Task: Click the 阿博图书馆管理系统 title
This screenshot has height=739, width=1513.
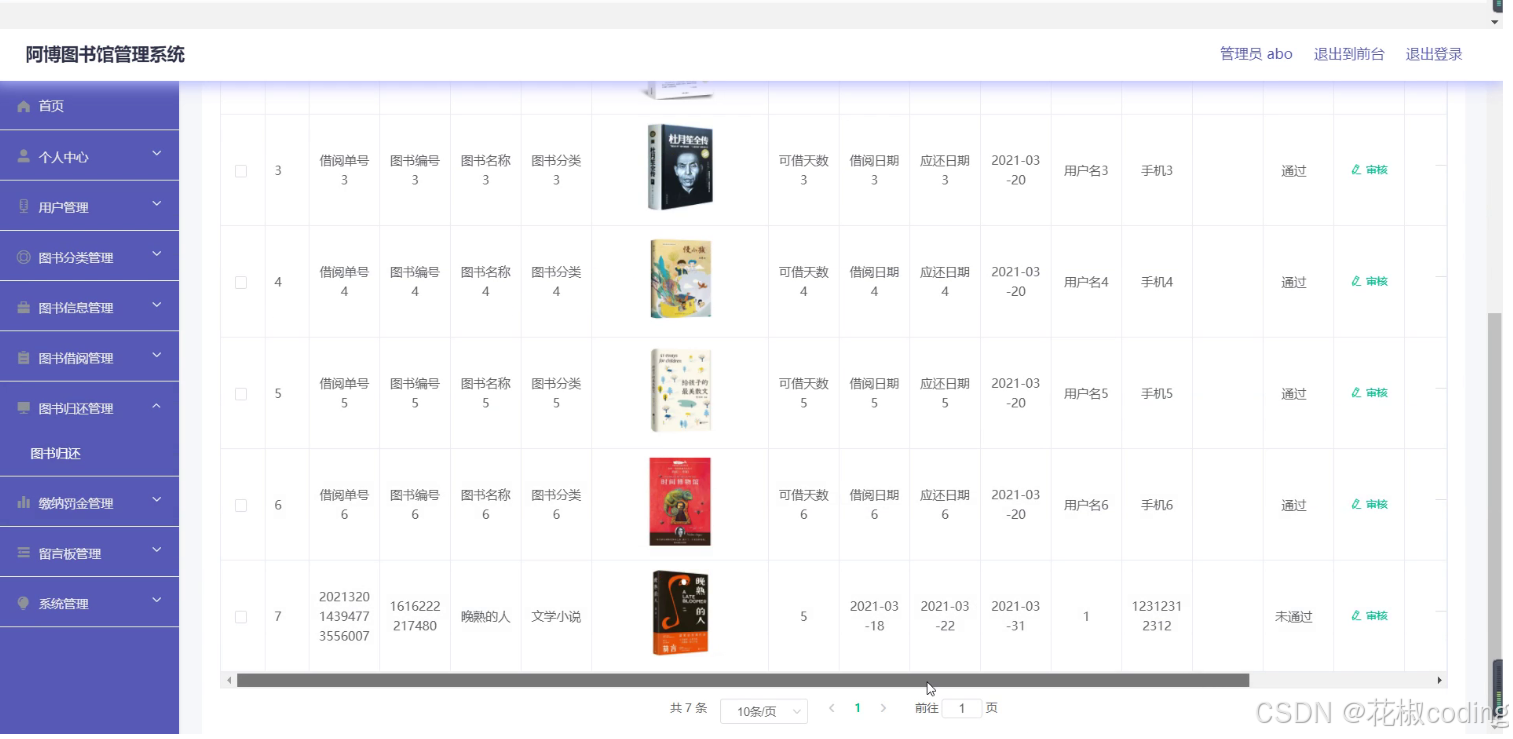Action: 105,55
